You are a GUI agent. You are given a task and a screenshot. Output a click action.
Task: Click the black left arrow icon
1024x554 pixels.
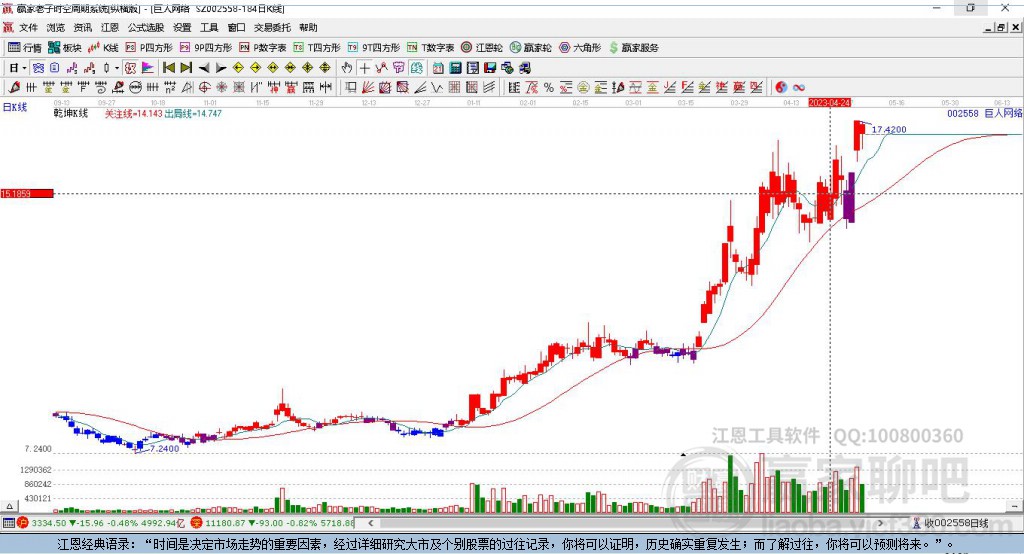(x=204, y=68)
